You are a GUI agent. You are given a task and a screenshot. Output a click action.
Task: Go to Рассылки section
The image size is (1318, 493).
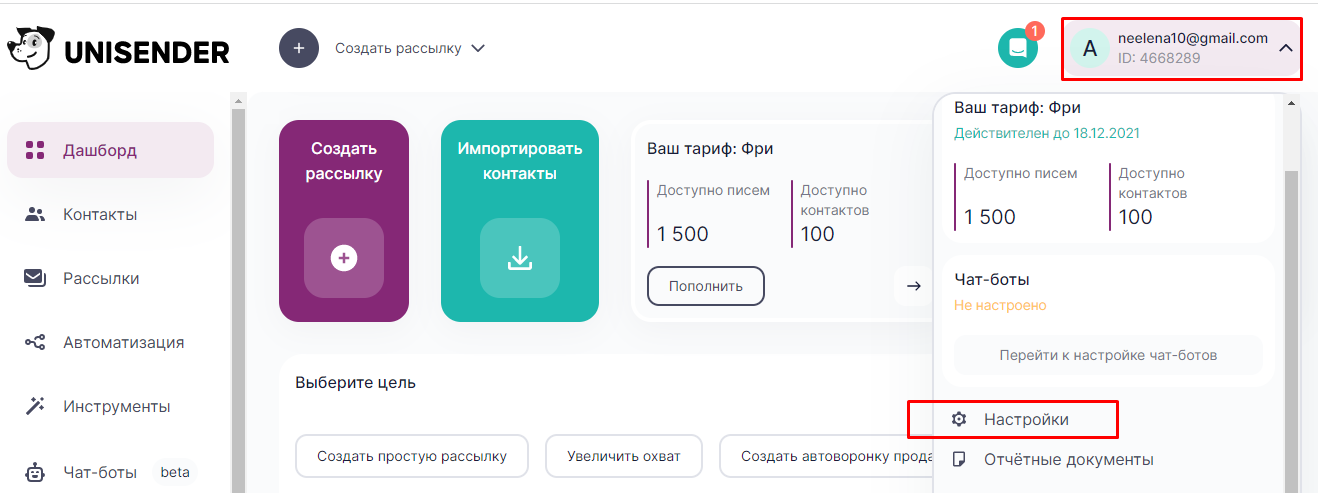point(100,278)
